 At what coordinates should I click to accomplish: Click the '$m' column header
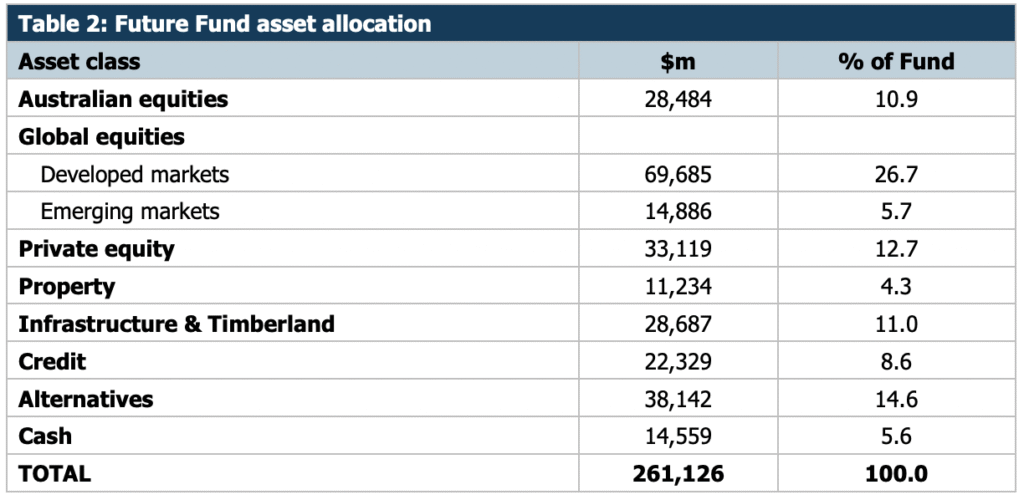(x=678, y=61)
